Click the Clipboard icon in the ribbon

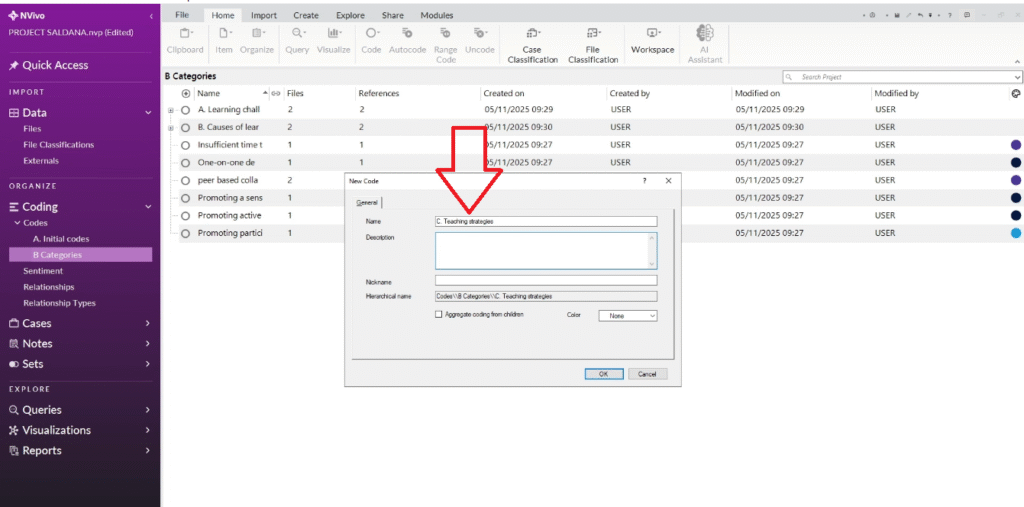point(184,34)
